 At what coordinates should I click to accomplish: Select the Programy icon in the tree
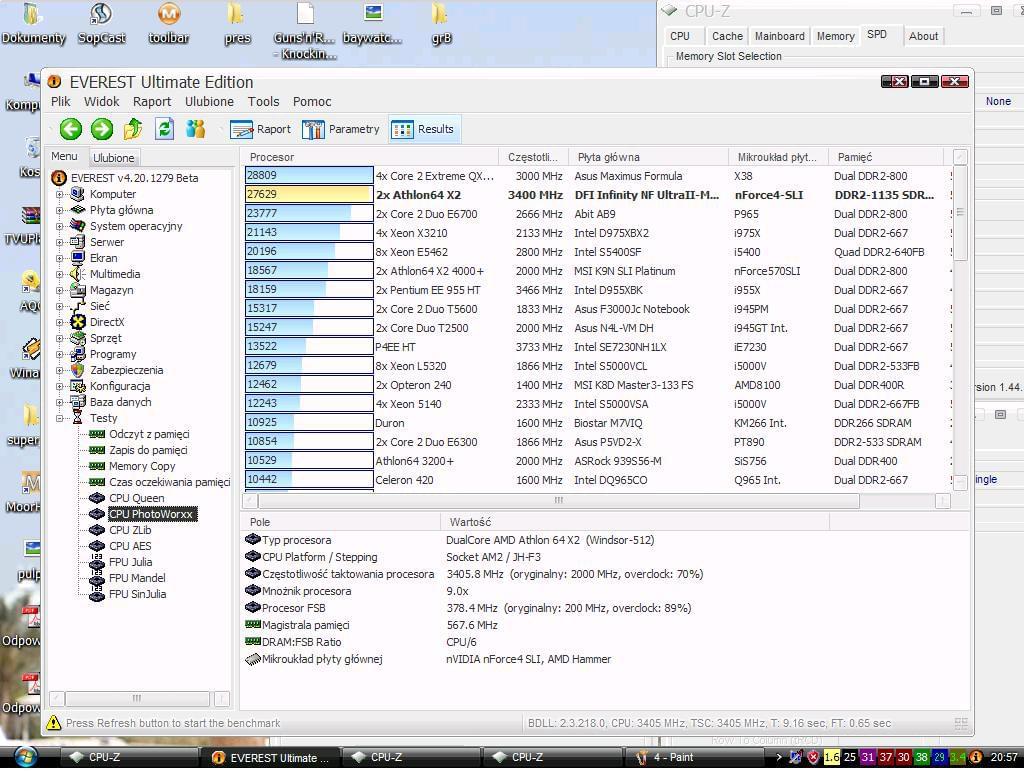[x=78, y=354]
